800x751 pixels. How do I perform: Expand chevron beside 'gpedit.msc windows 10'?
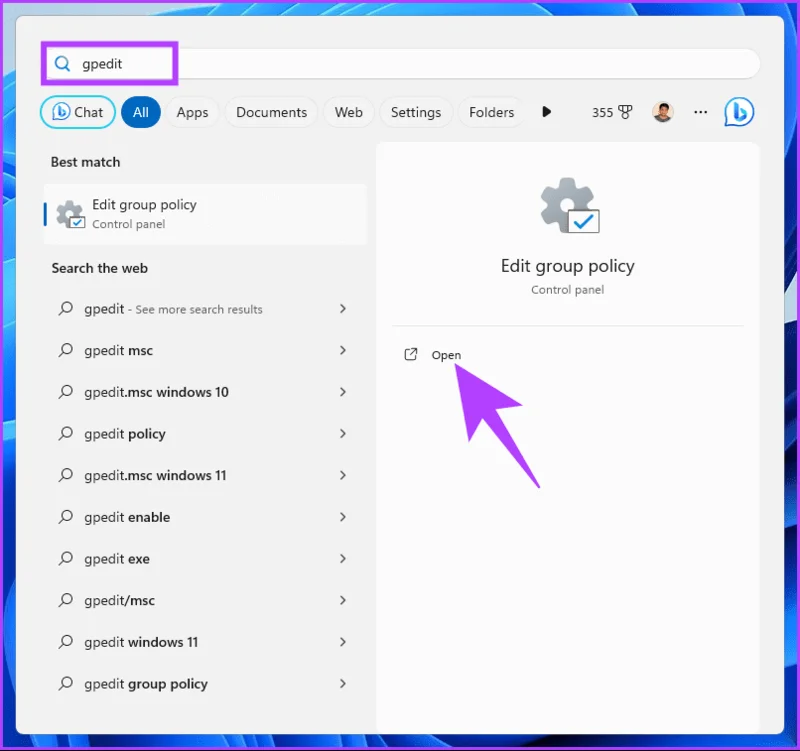[343, 392]
